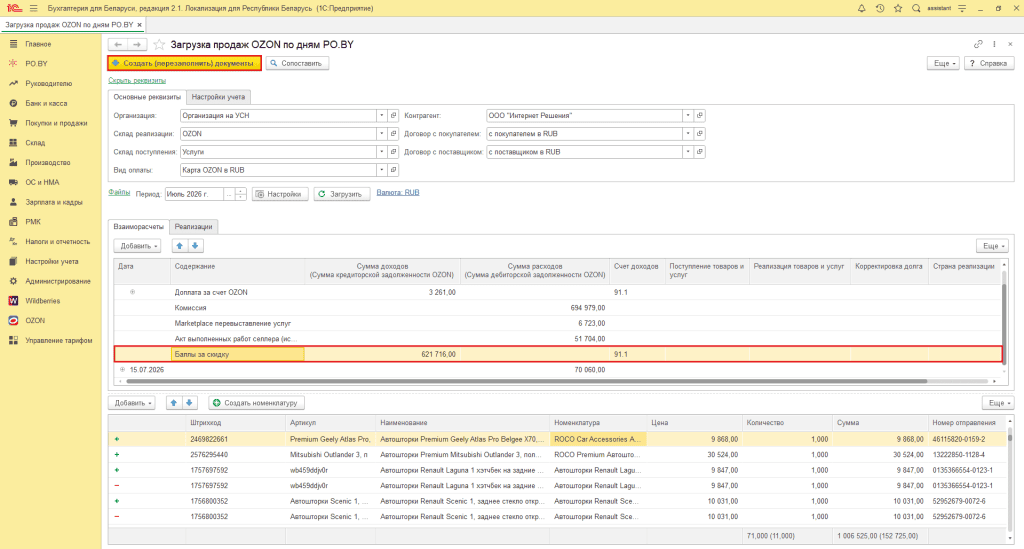The height and width of the screenshot is (549, 1024).
Task: Open Добавить dropdown above settlements table
Action: pyautogui.click(x=137, y=246)
